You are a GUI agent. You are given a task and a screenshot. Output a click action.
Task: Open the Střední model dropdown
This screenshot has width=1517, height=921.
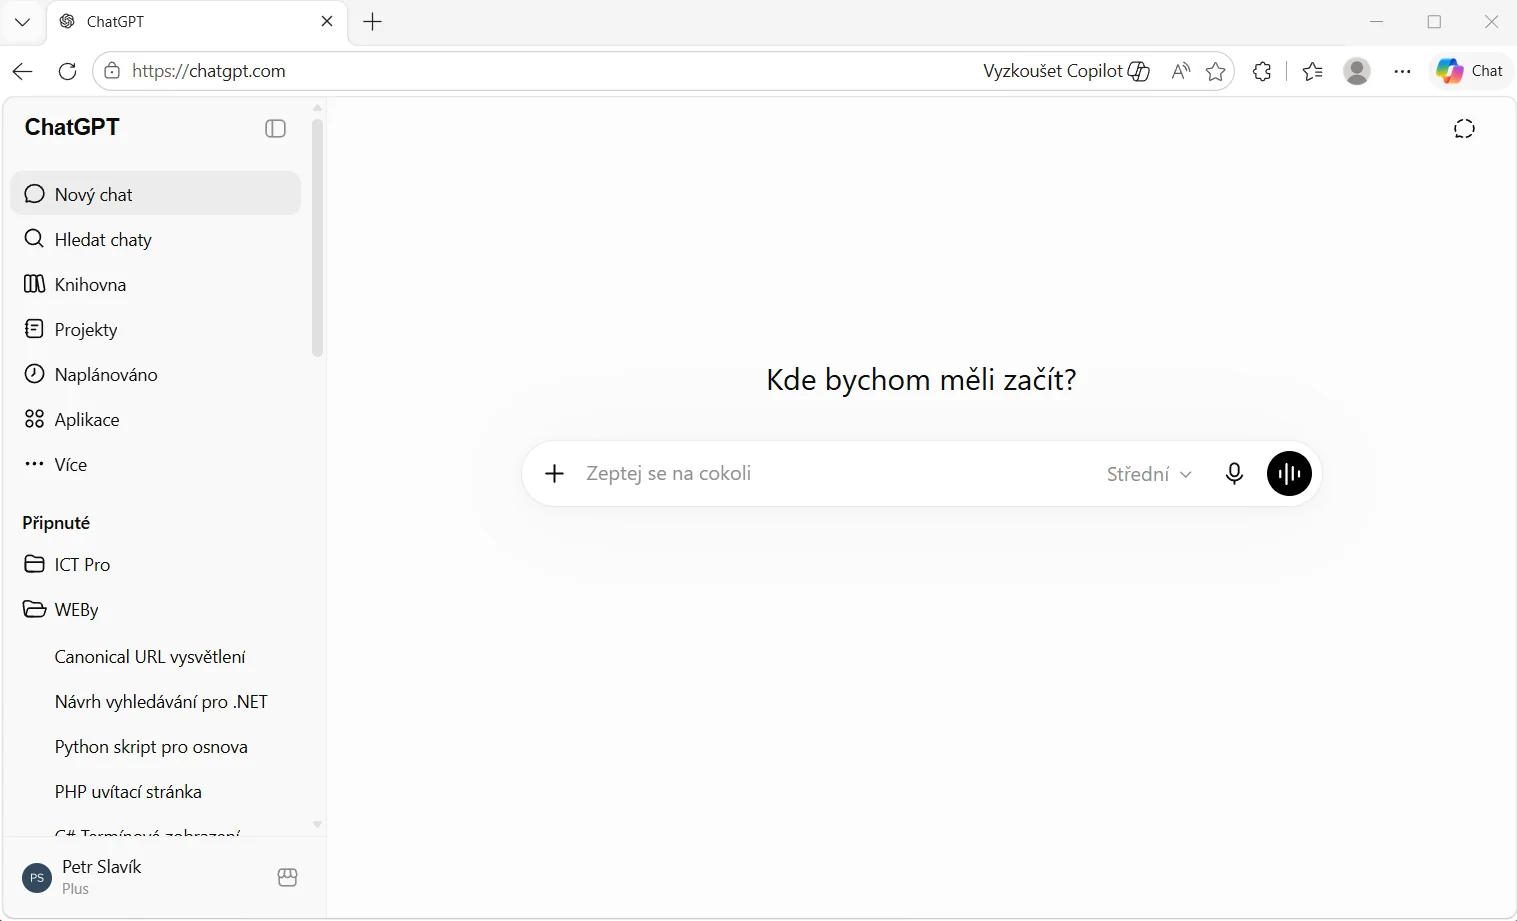[1149, 474]
